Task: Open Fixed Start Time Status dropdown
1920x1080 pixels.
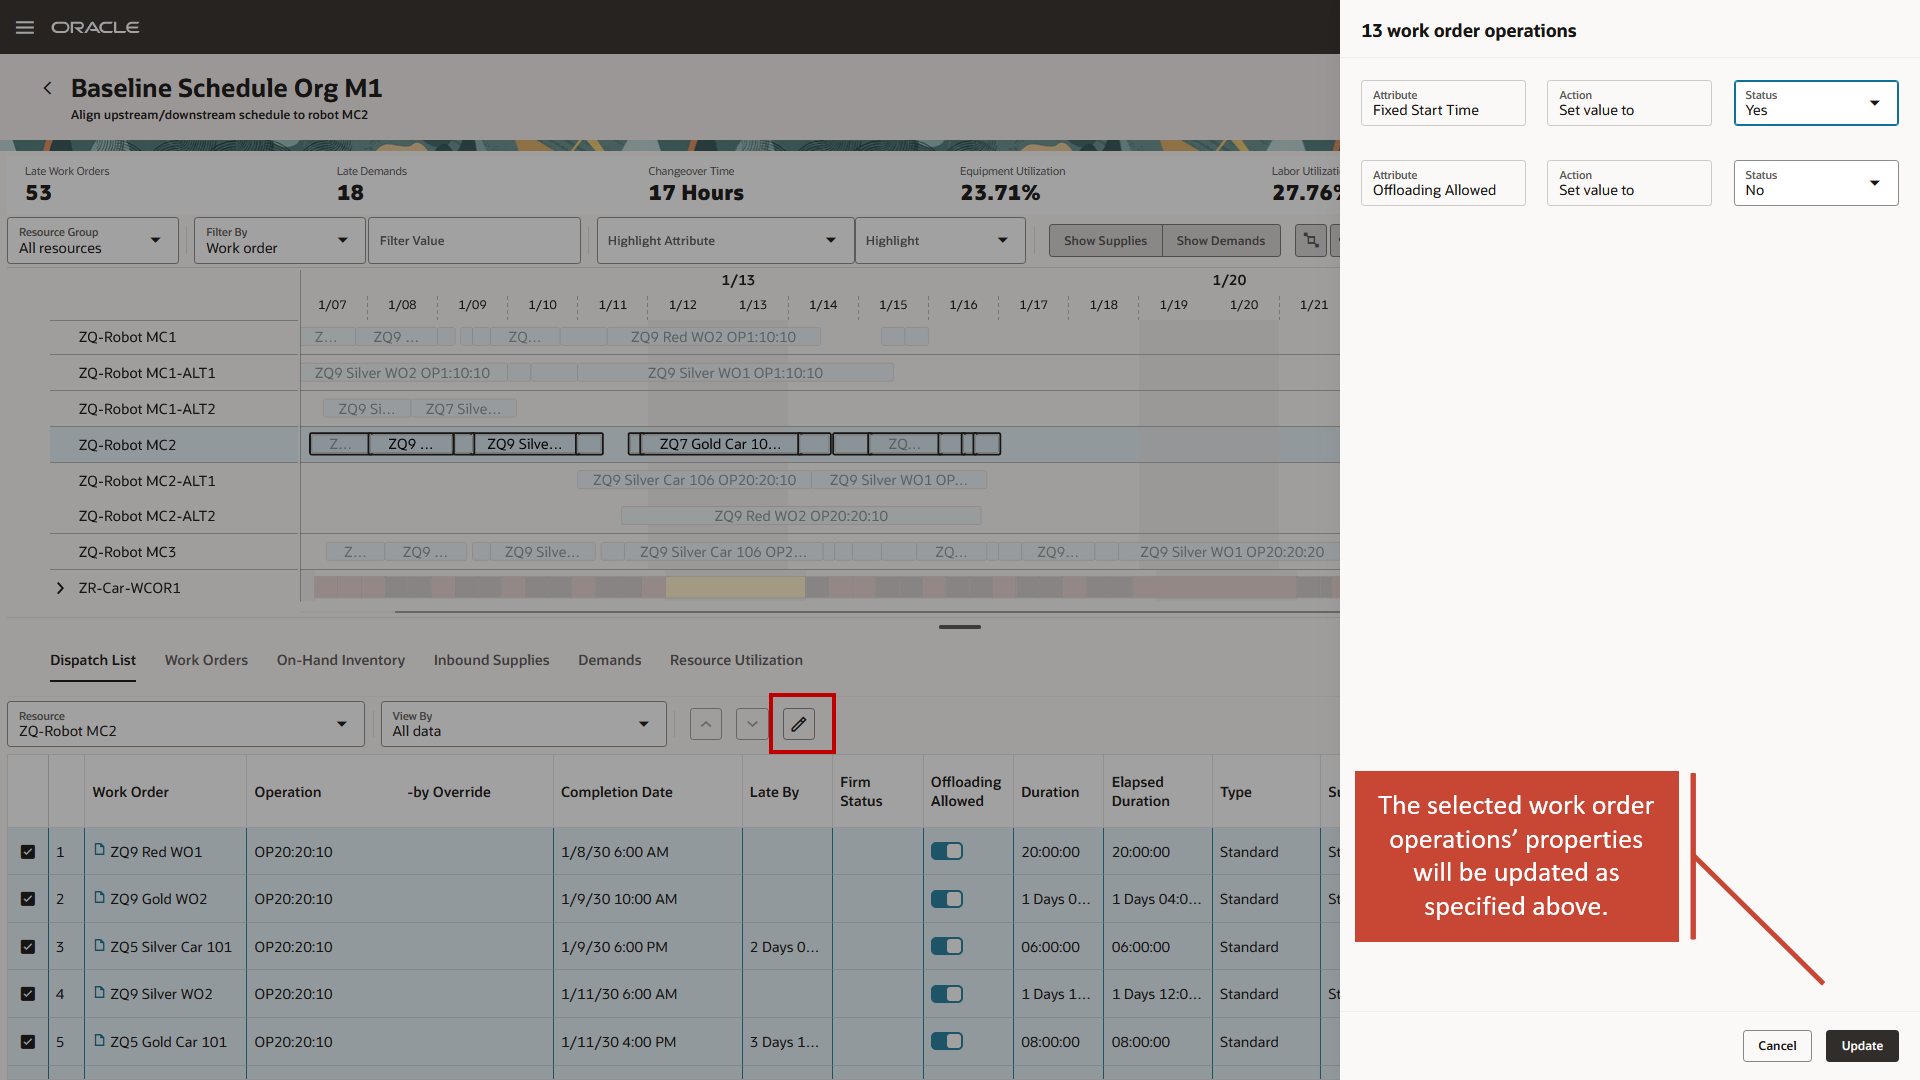Action: [1815, 103]
